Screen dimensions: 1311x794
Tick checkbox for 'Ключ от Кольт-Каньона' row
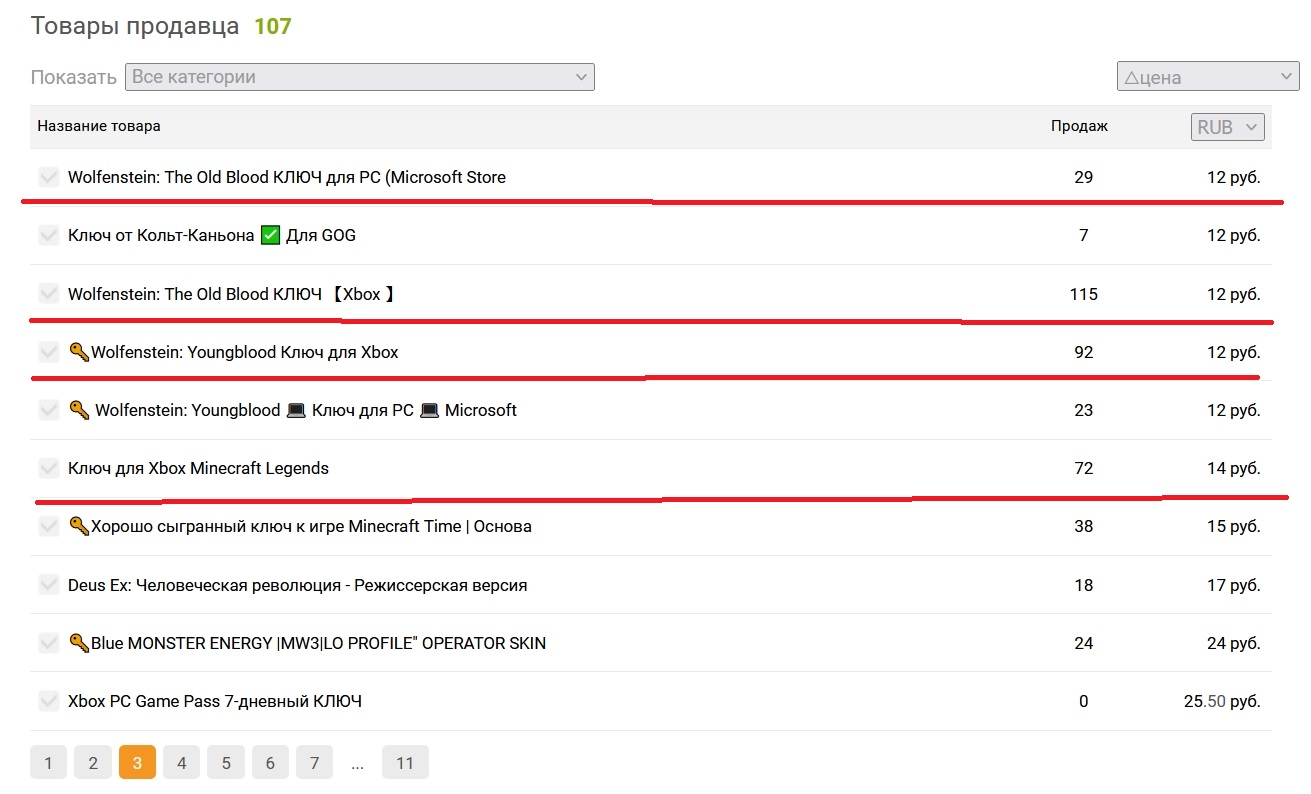49,235
